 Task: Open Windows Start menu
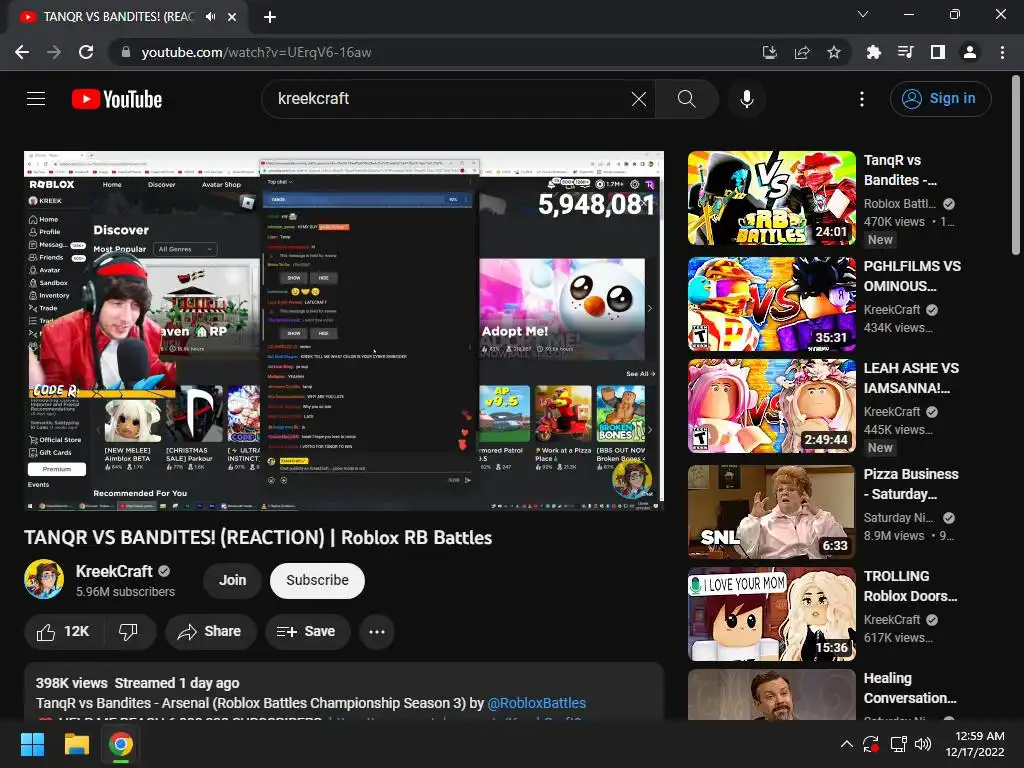click(32, 744)
